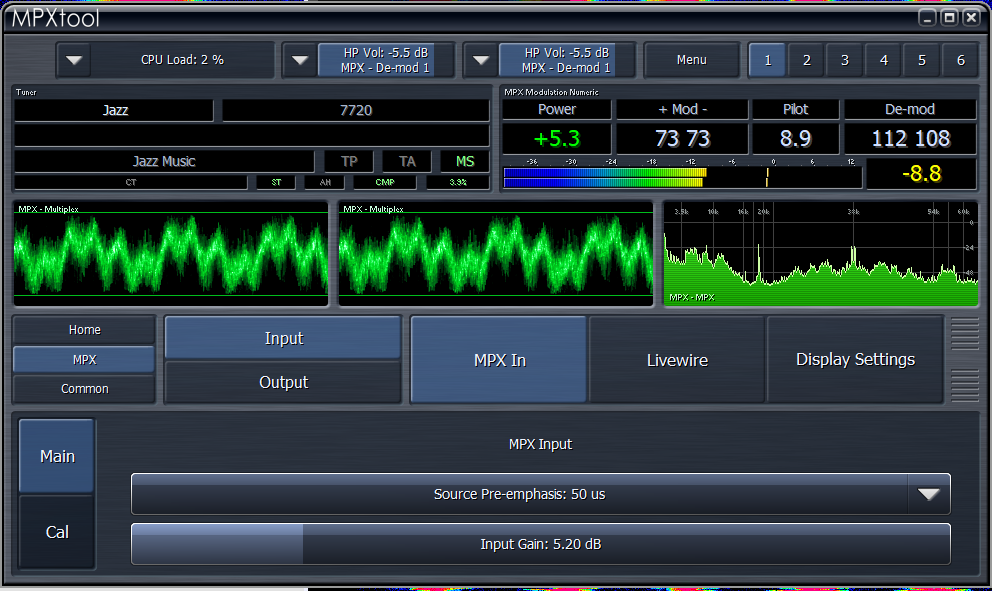Viewport: 992px width, 591px height.
Task: Click the CMP indicator
Action: (385, 182)
